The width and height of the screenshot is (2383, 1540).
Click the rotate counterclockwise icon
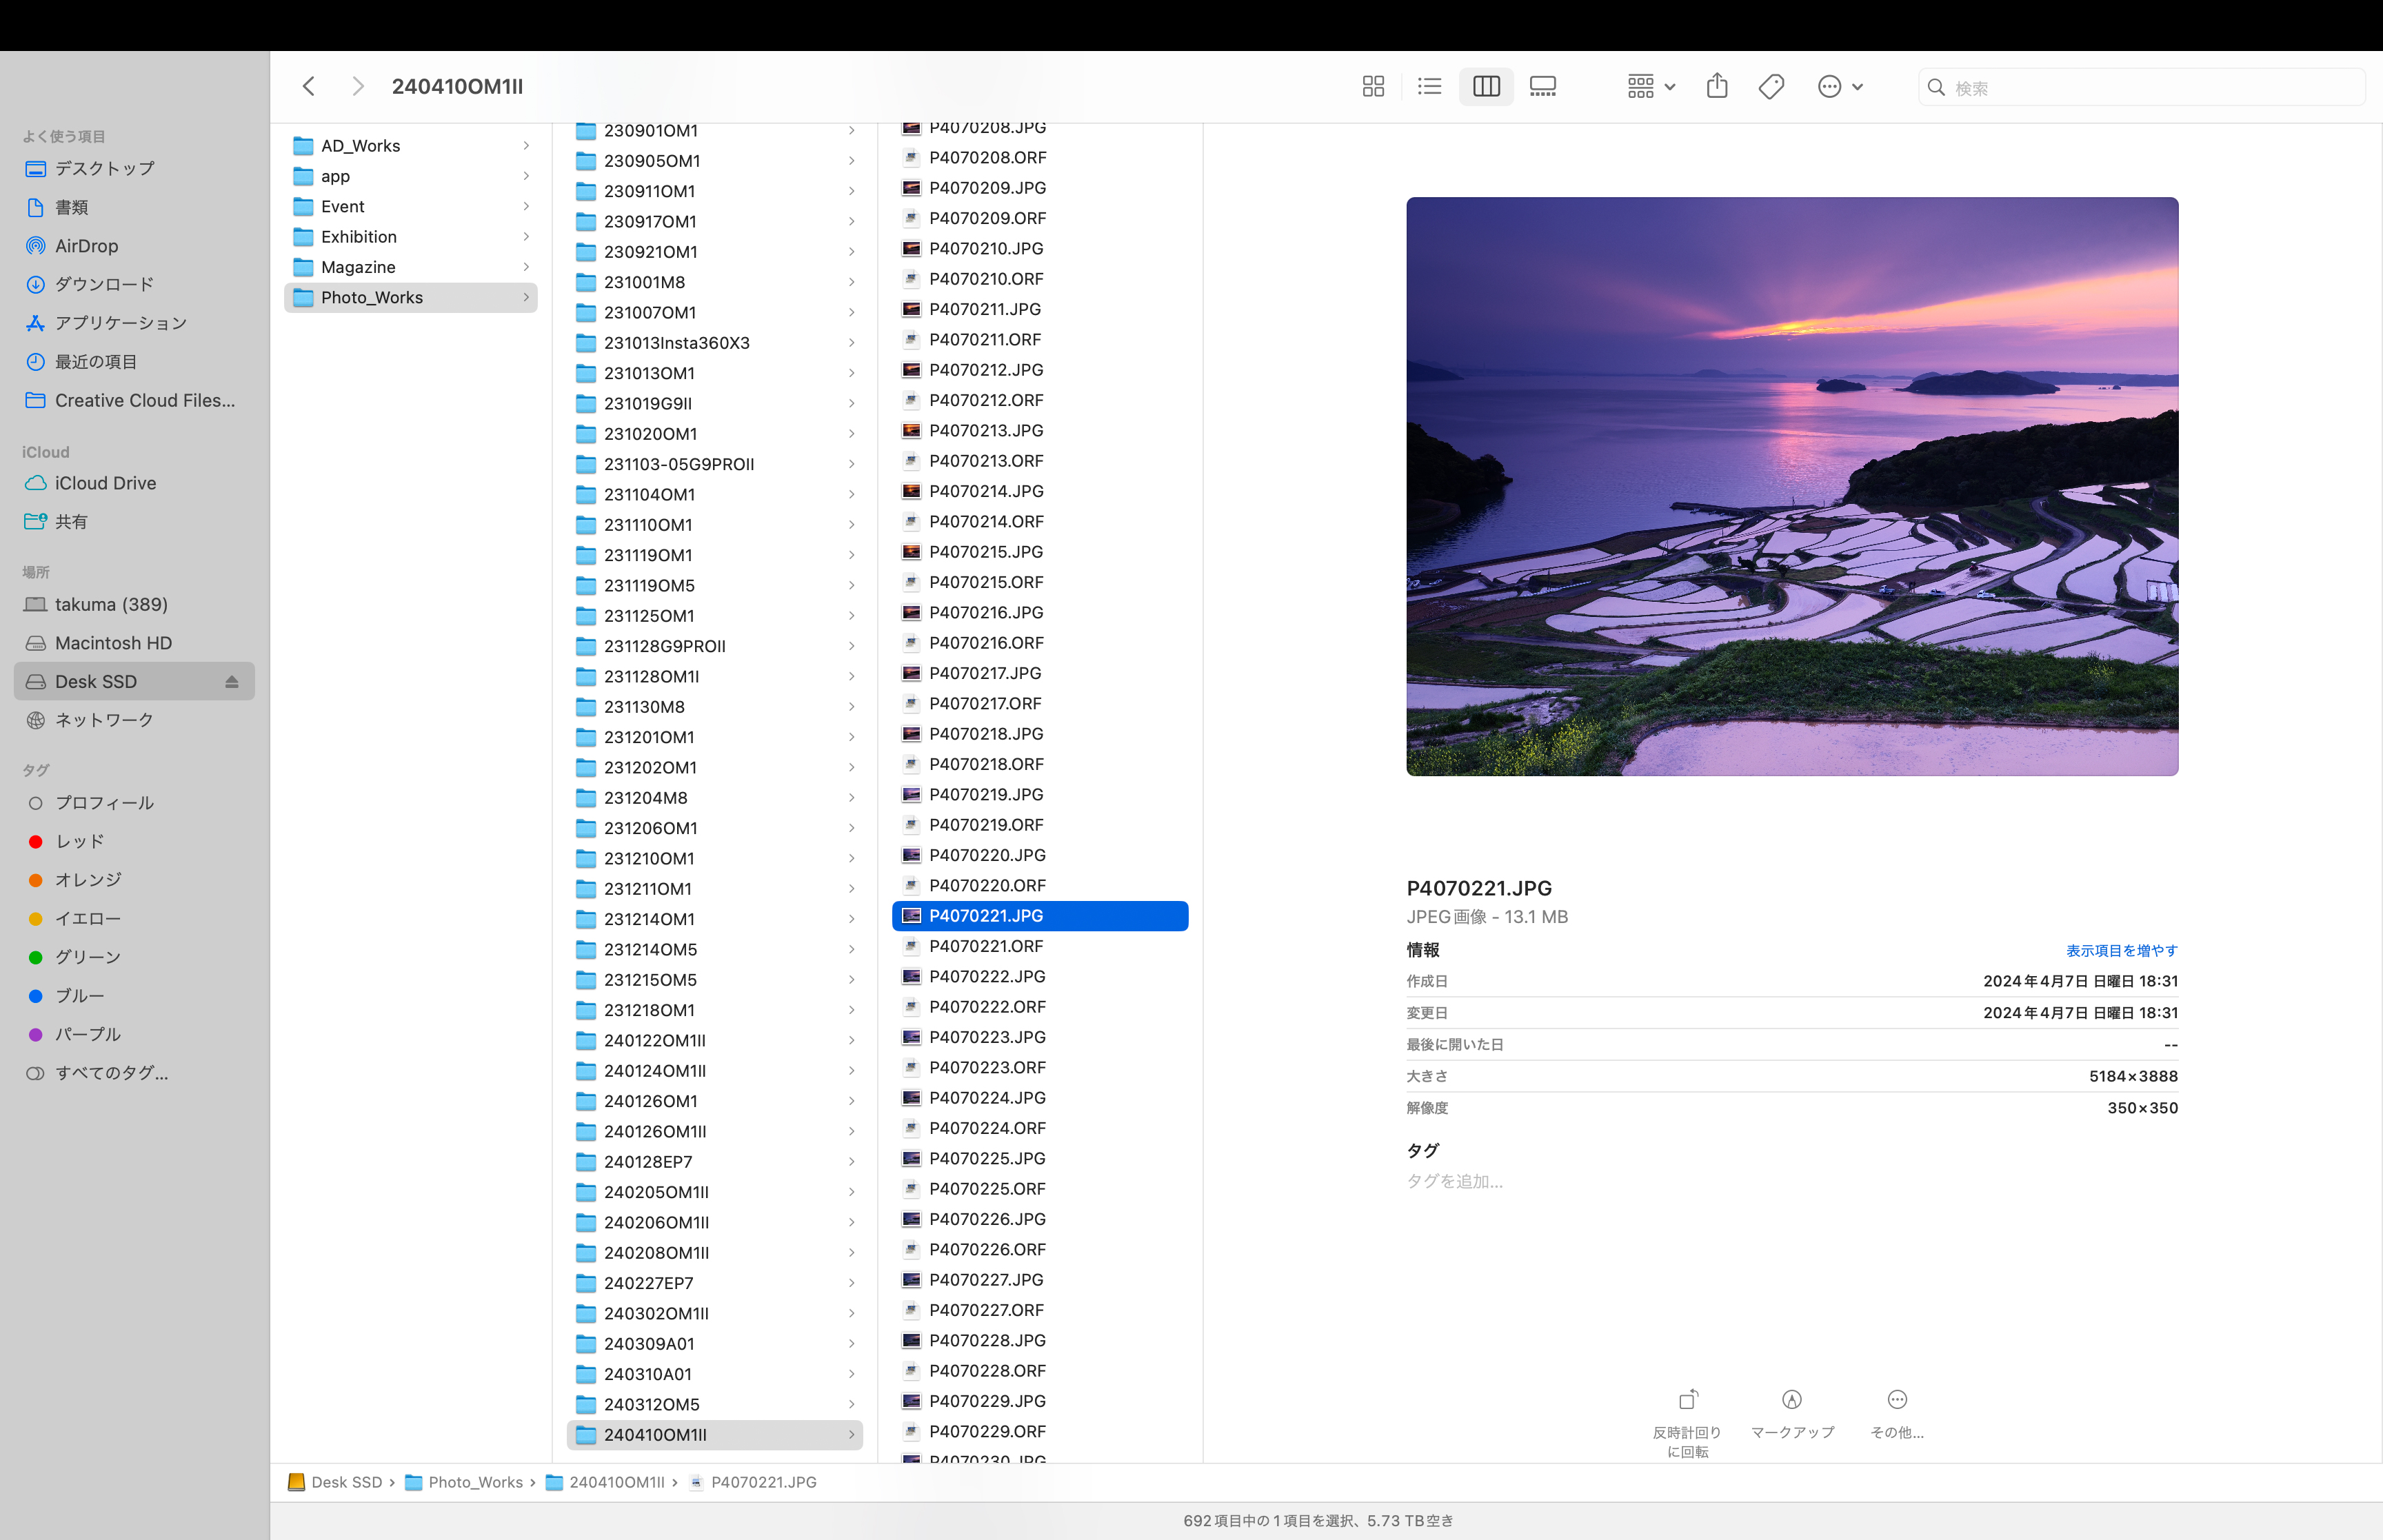tap(1687, 1400)
